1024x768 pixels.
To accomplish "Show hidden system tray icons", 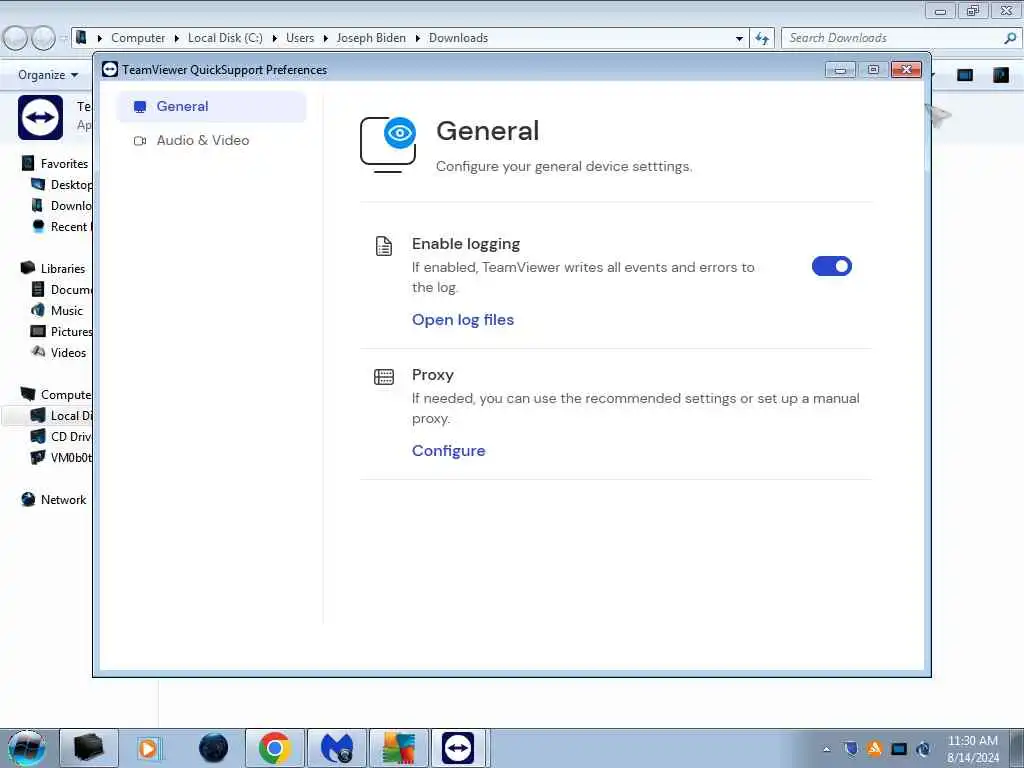I will pyautogui.click(x=826, y=749).
